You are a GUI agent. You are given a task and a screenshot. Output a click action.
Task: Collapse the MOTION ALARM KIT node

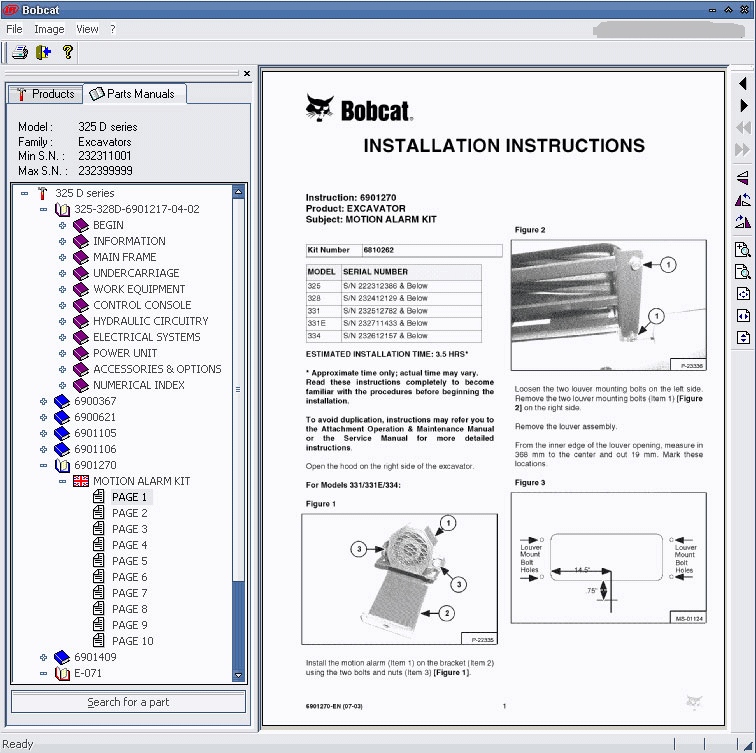(62, 481)
